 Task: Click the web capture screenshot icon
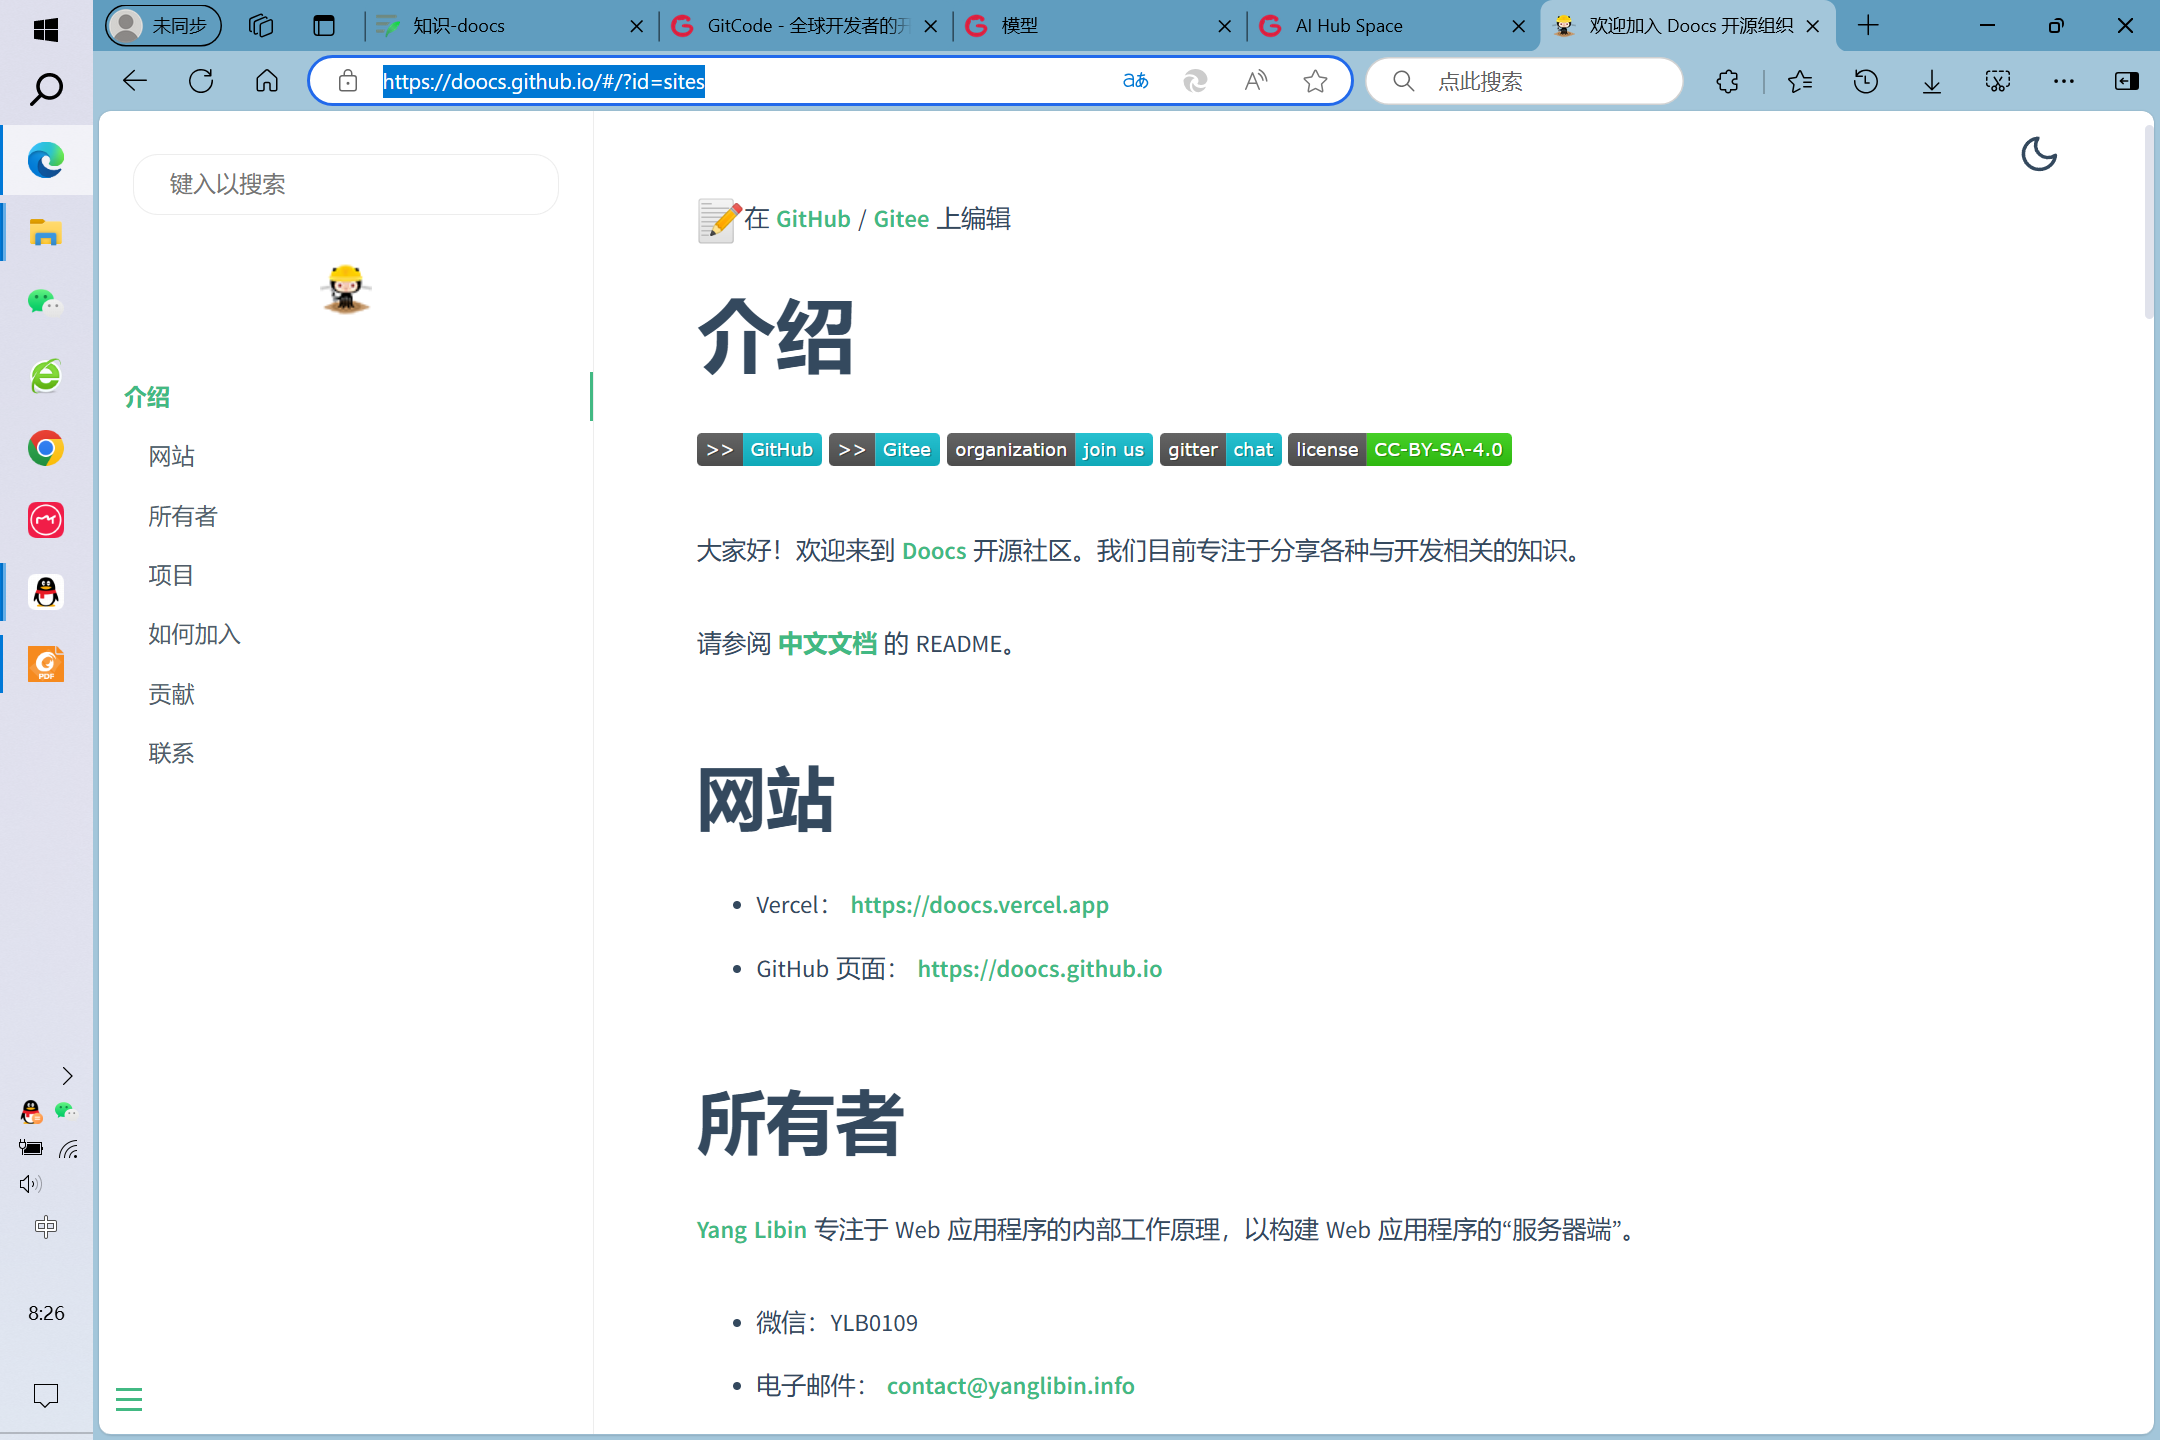(1997, 81)
